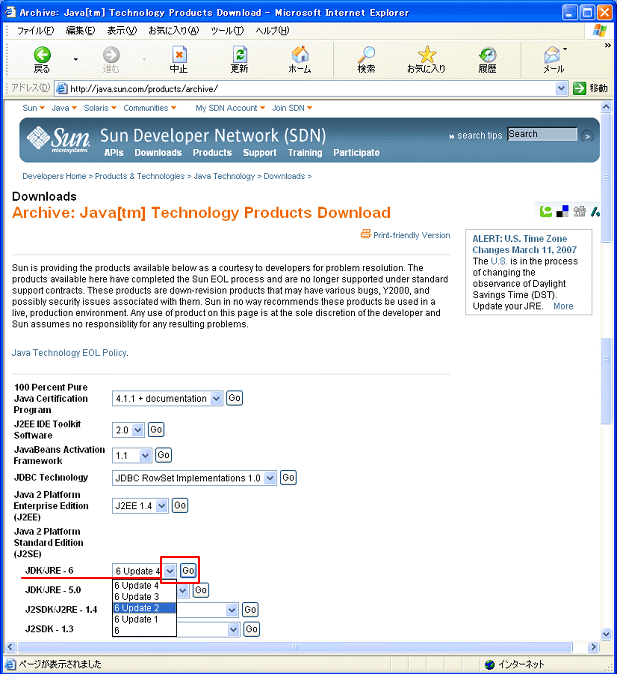This screenshot has width=617, height=674.
Task: Open the J2EE 1.4 version dropdown
Action: [x=162, y=506]
